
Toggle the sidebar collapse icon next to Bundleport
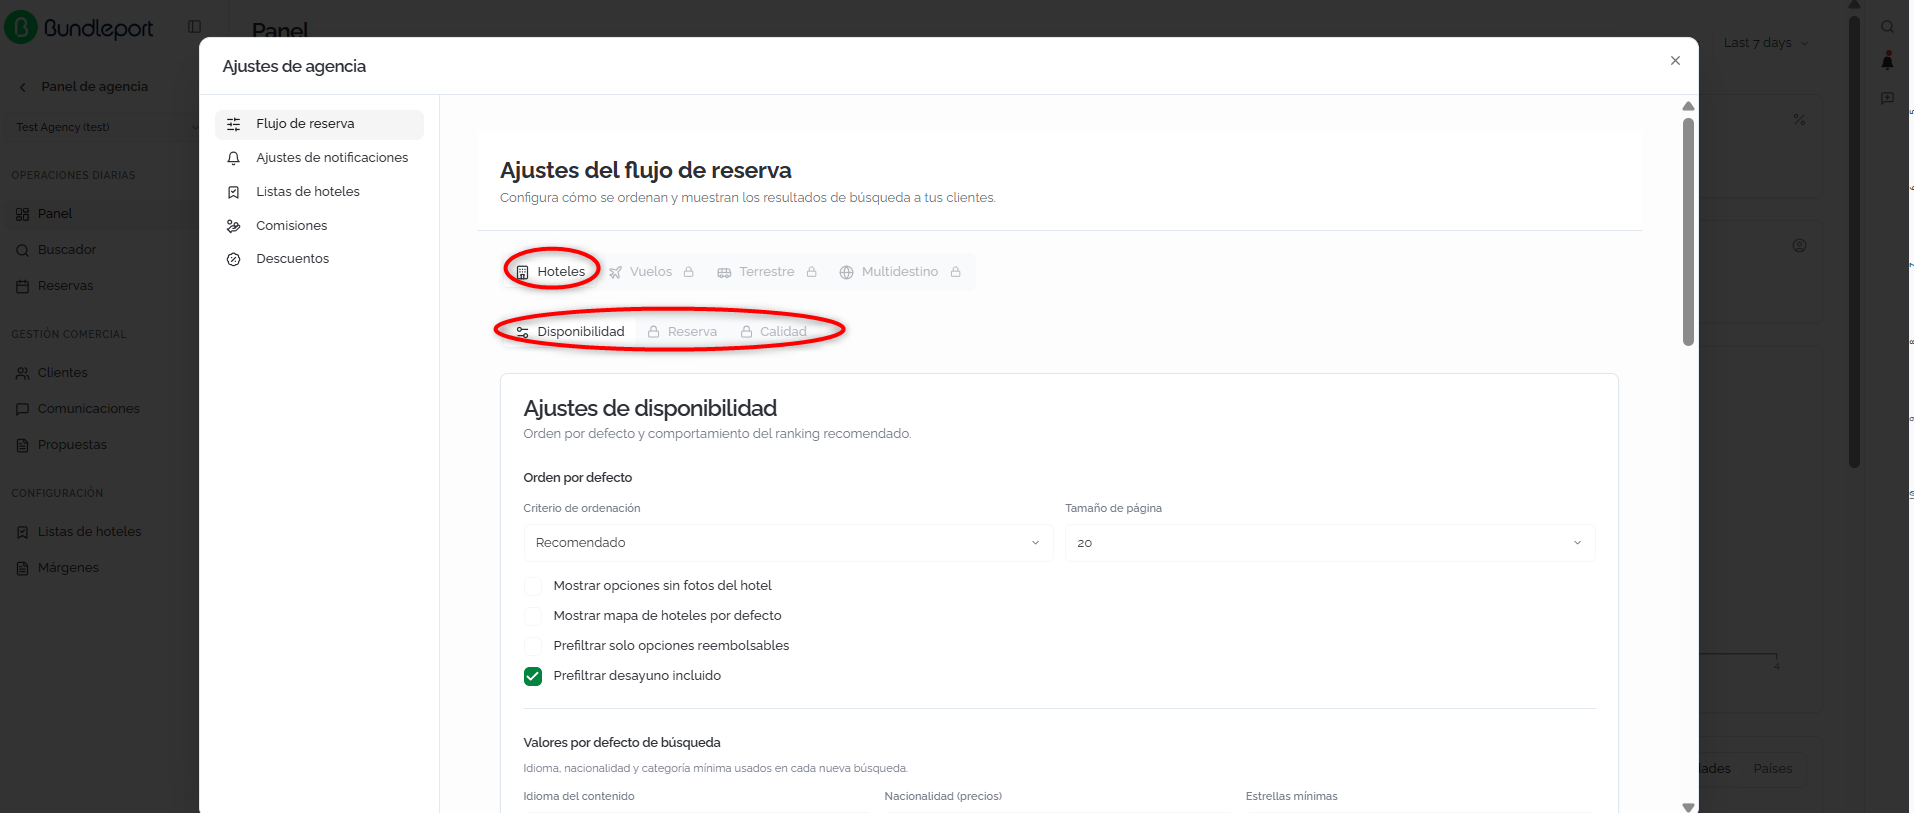click(x=195, y=27)
